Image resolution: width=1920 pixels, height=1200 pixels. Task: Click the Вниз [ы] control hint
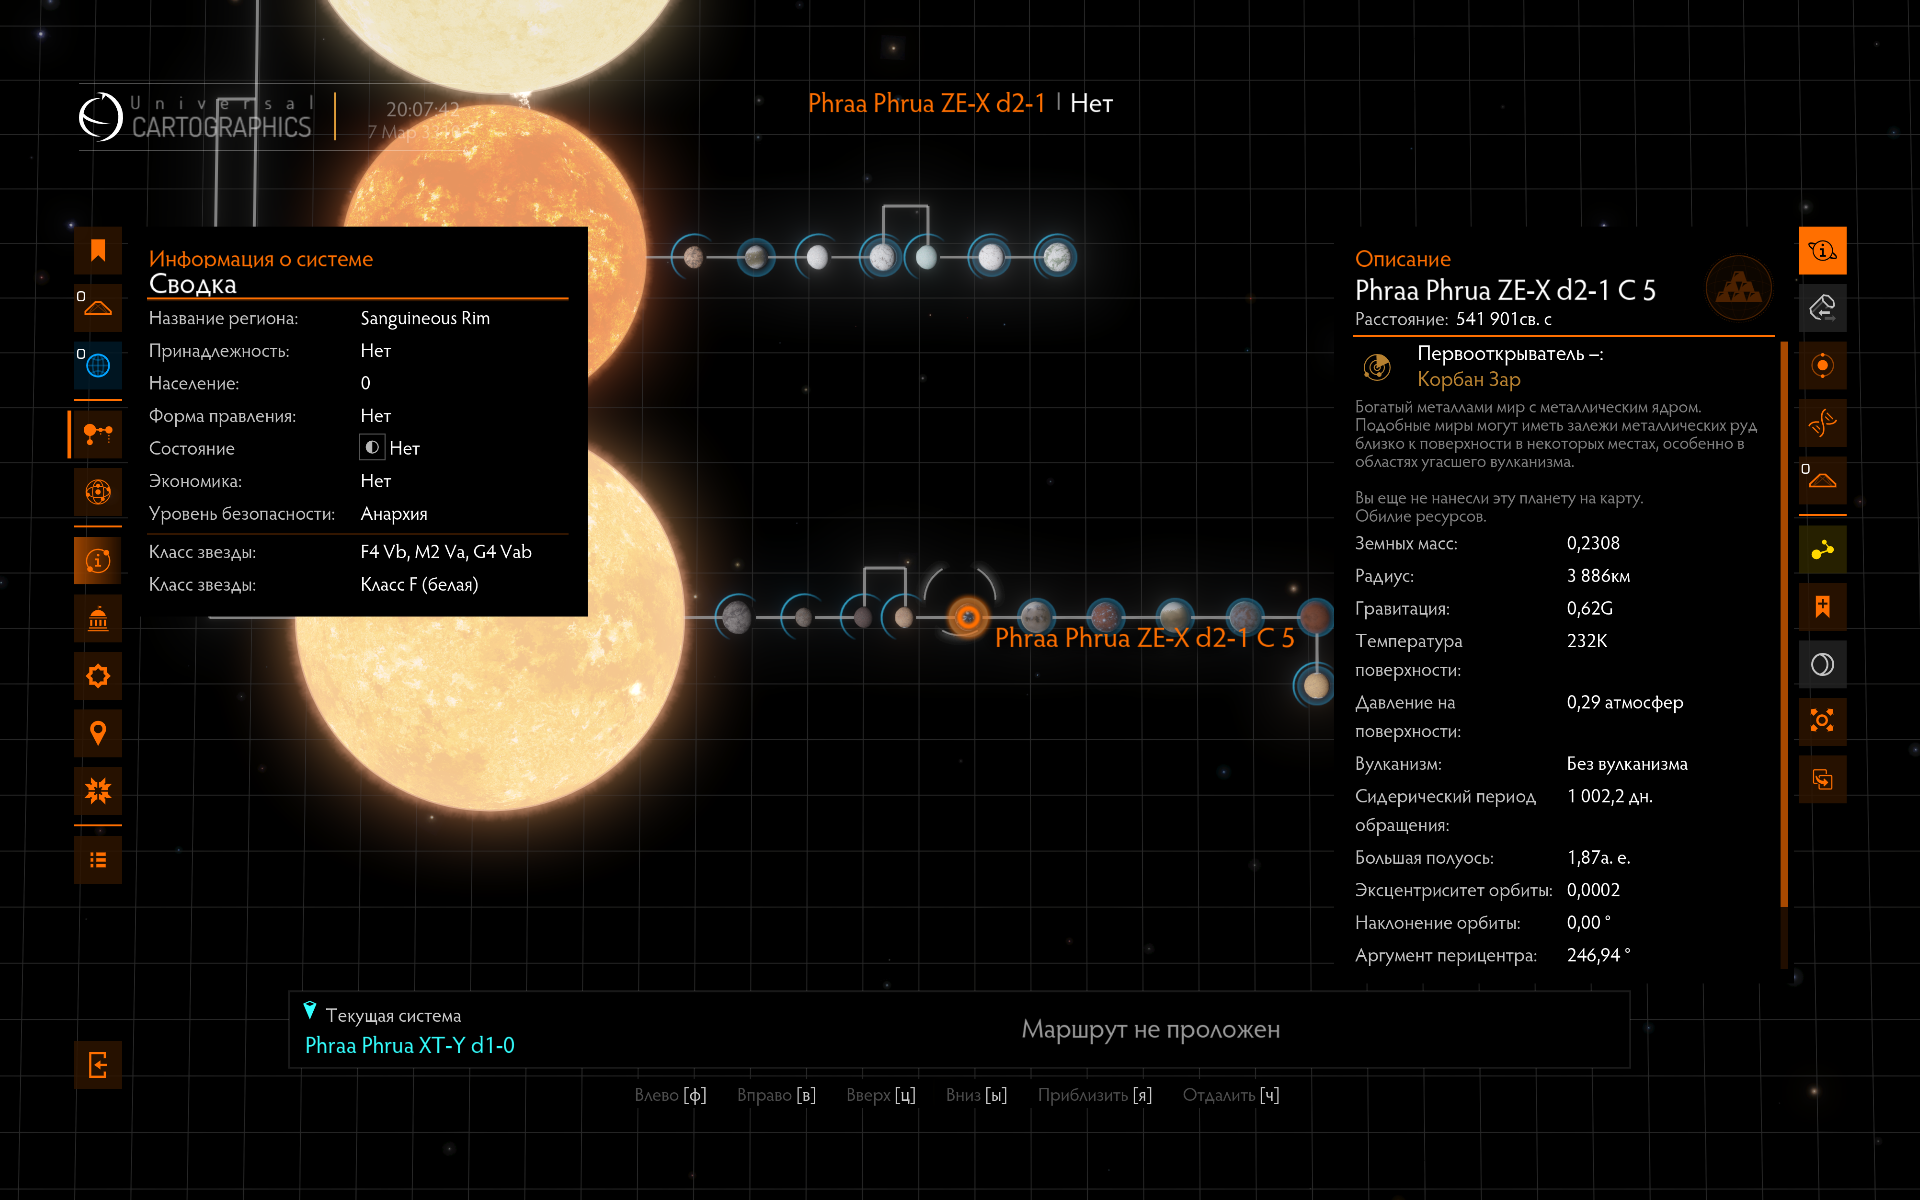coord(976,1095)
